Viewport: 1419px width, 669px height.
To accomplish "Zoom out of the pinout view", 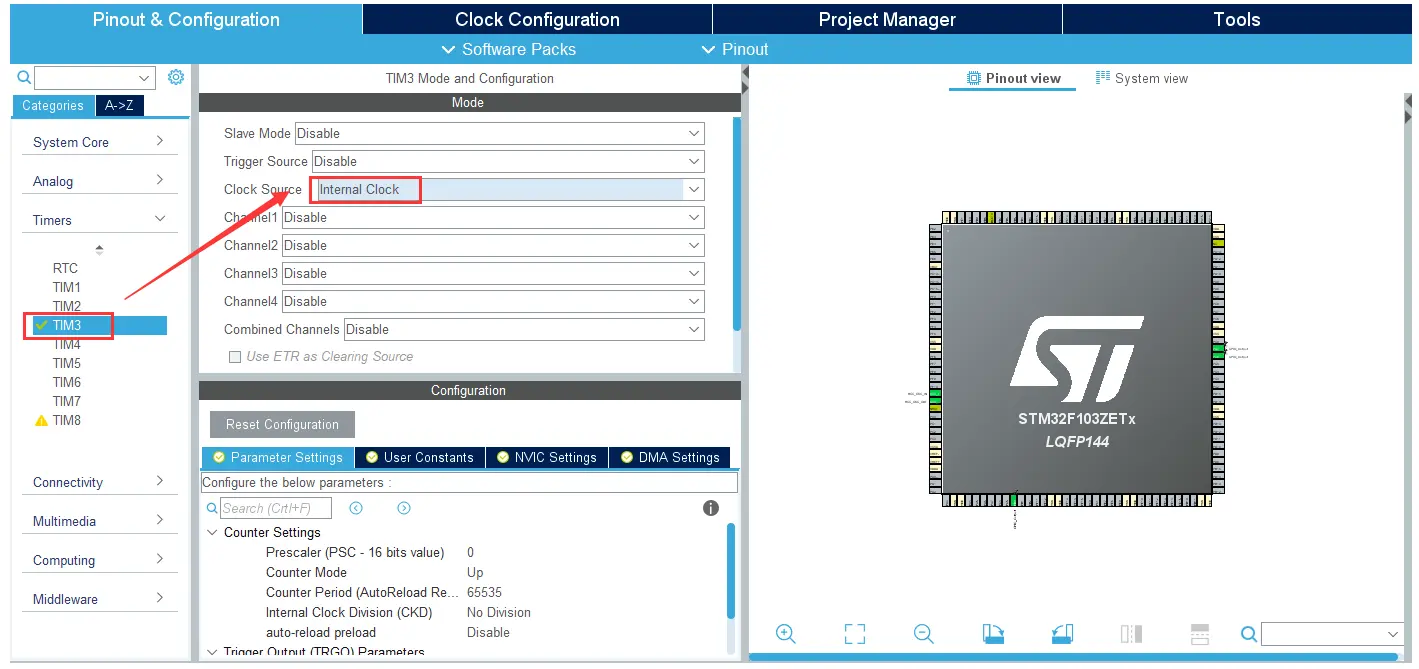I will coord(923,634).
